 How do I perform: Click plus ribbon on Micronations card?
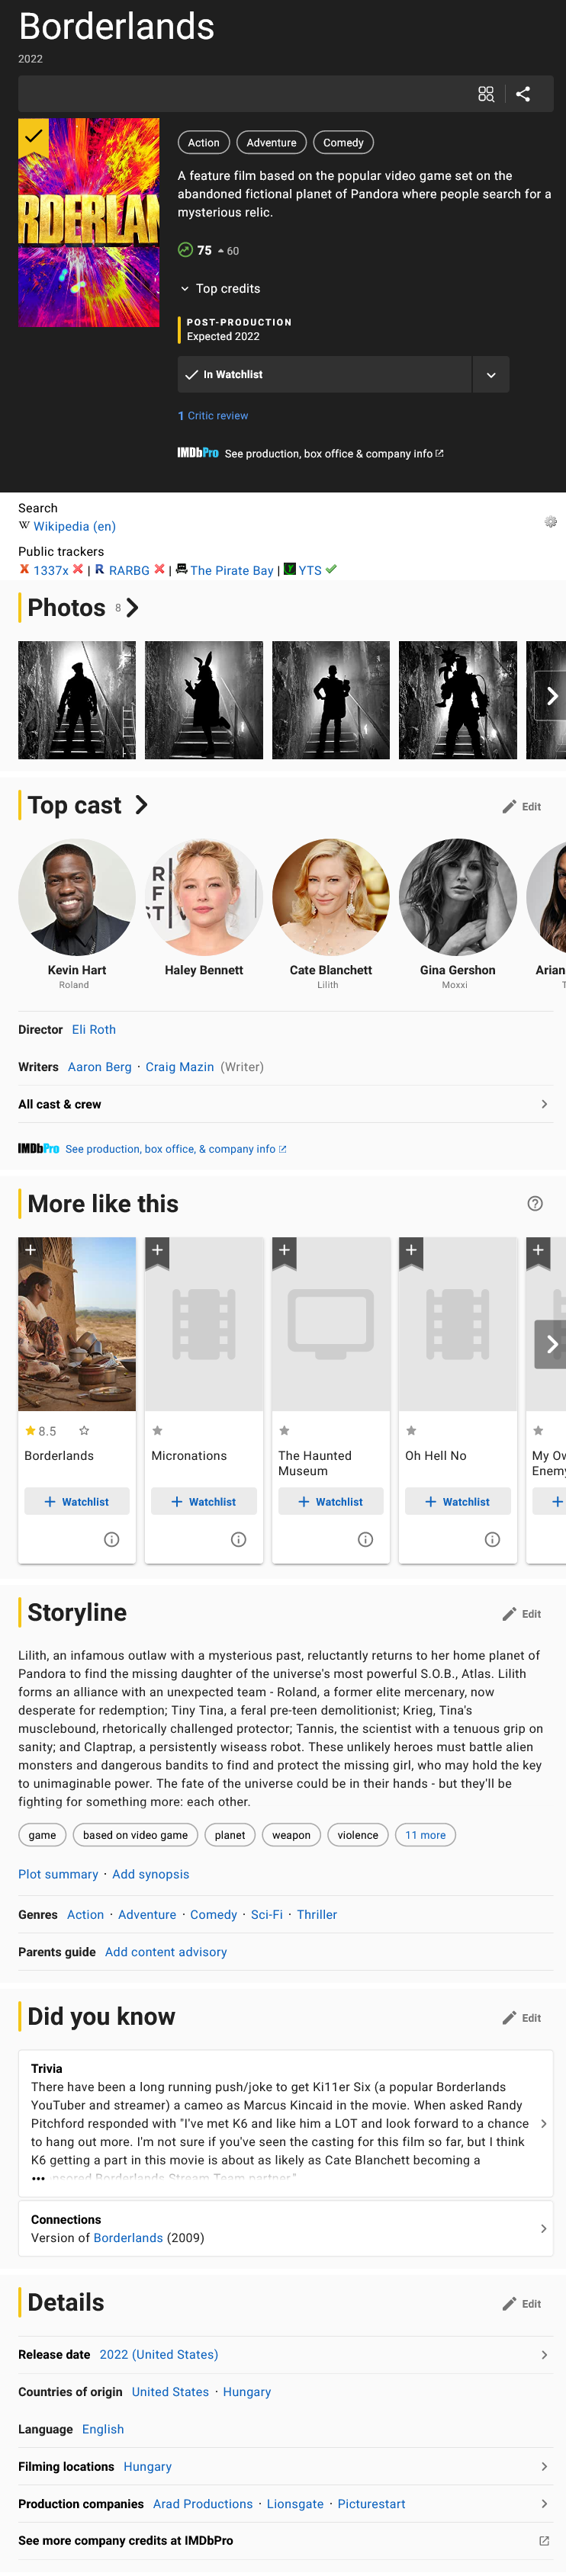coord(157,1252)
